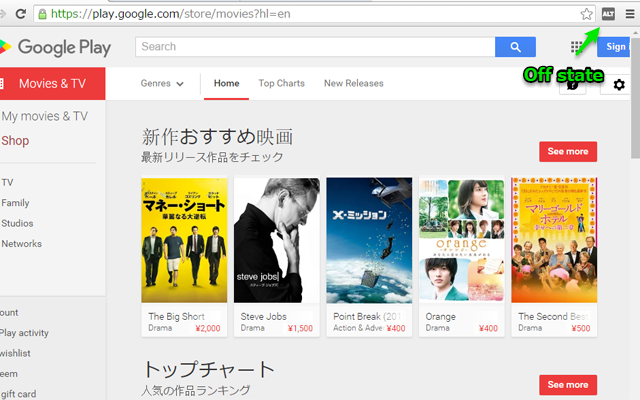Screen dimensions: 640x400
Task: Focus the Search input field
Action: coord(315,47)
